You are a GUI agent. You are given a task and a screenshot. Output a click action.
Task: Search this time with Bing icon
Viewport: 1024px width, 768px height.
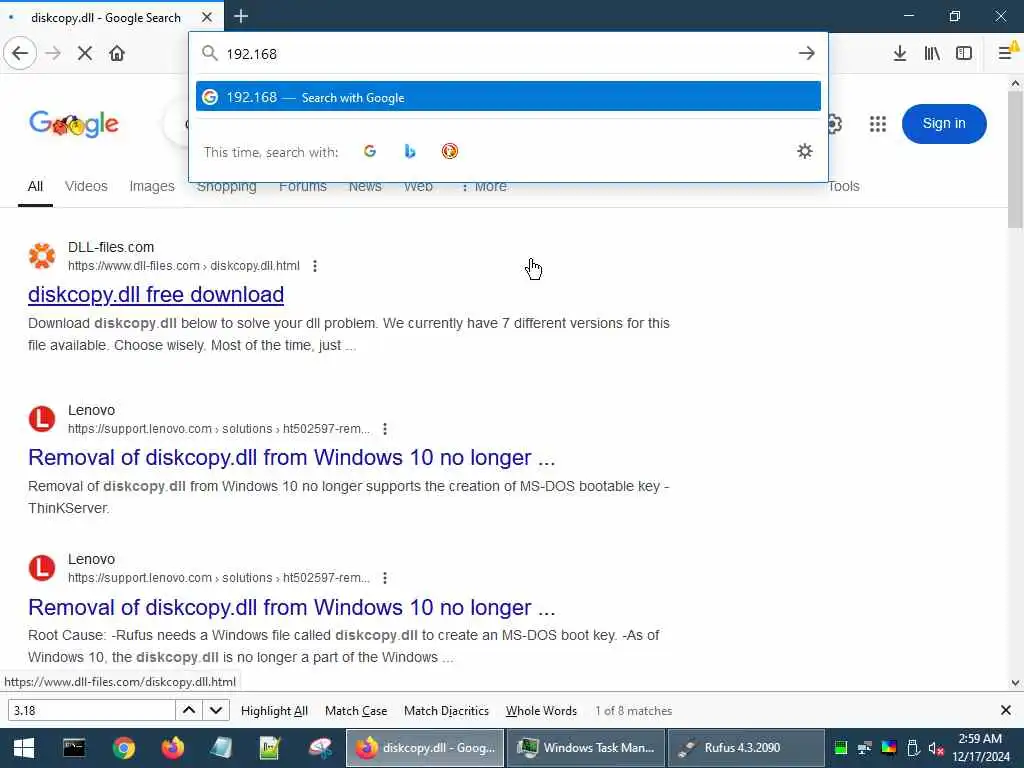pyautogui.click(x=409, y=152)
